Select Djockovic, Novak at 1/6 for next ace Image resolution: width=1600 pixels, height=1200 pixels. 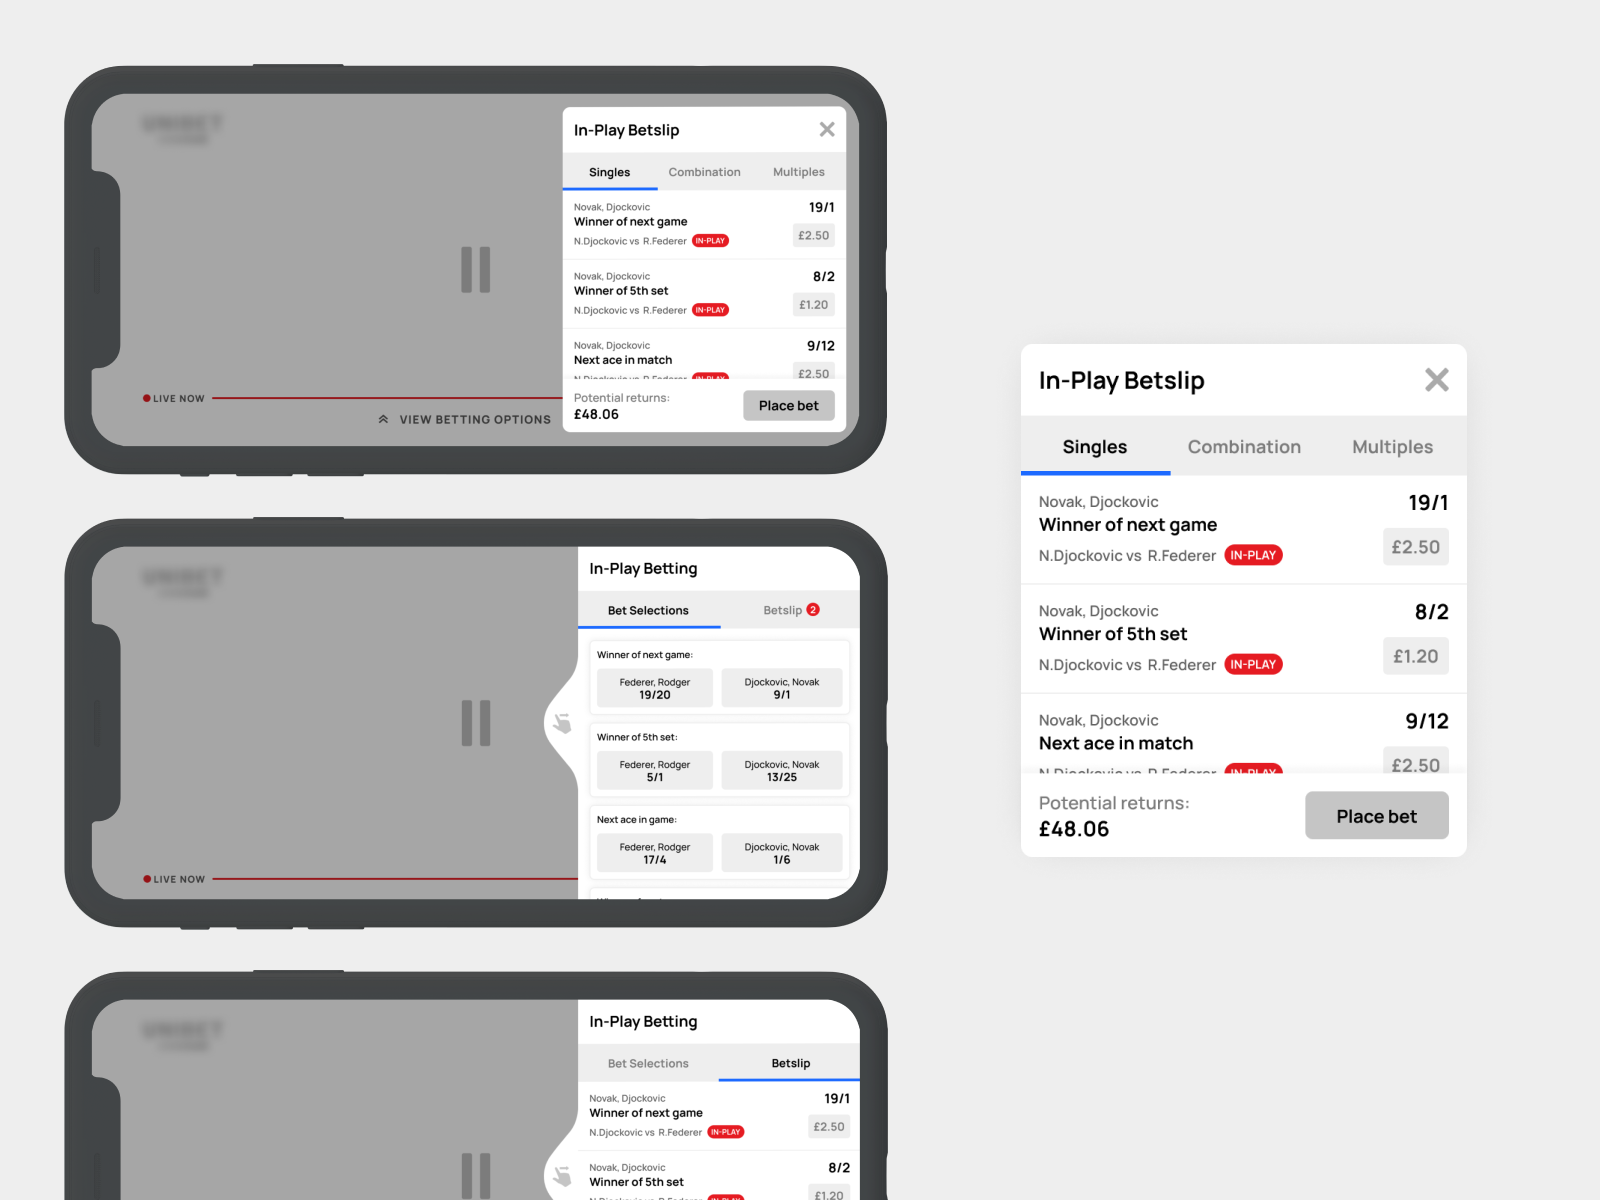click(782, 852)
